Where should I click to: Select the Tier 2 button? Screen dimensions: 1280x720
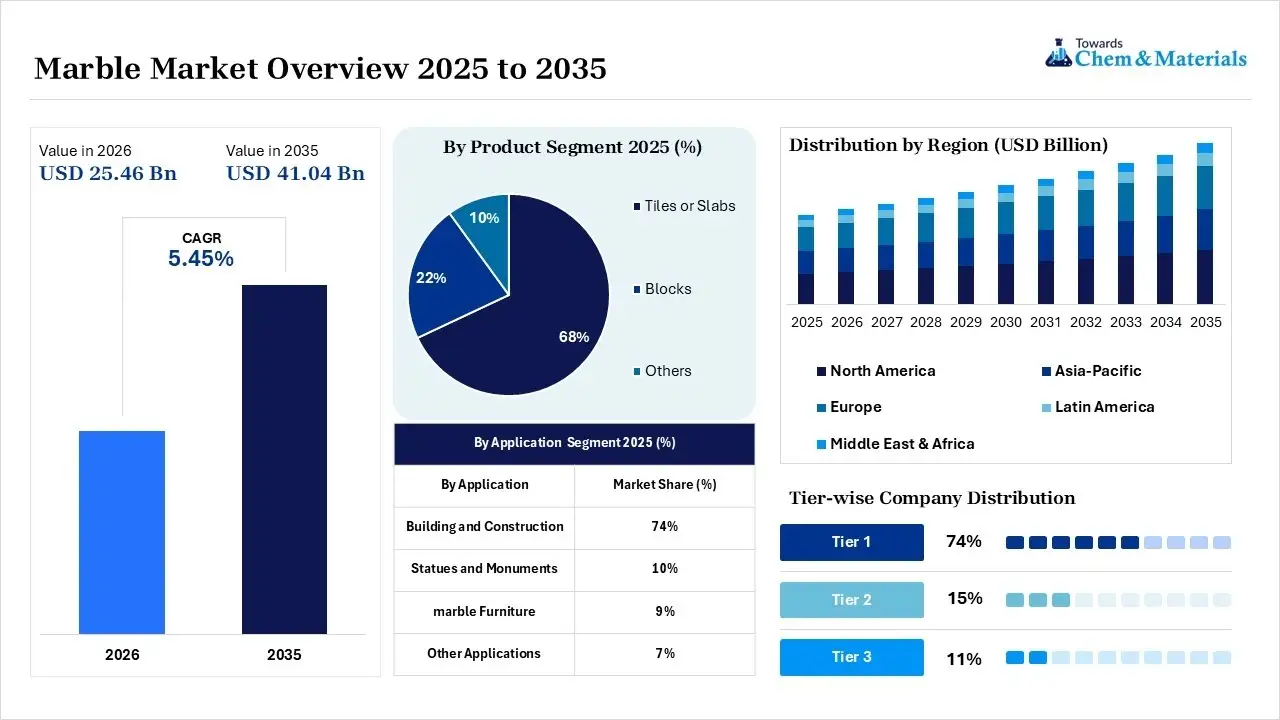point(852,600)
